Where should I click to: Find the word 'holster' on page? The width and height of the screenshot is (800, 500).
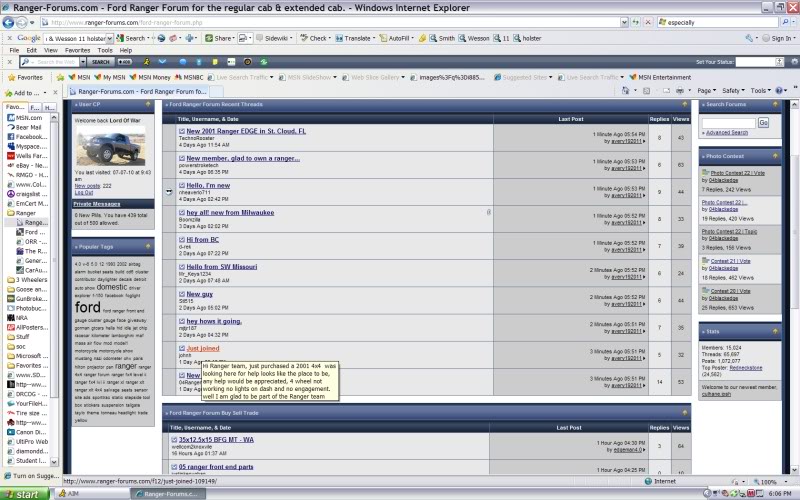coord(528,38)
